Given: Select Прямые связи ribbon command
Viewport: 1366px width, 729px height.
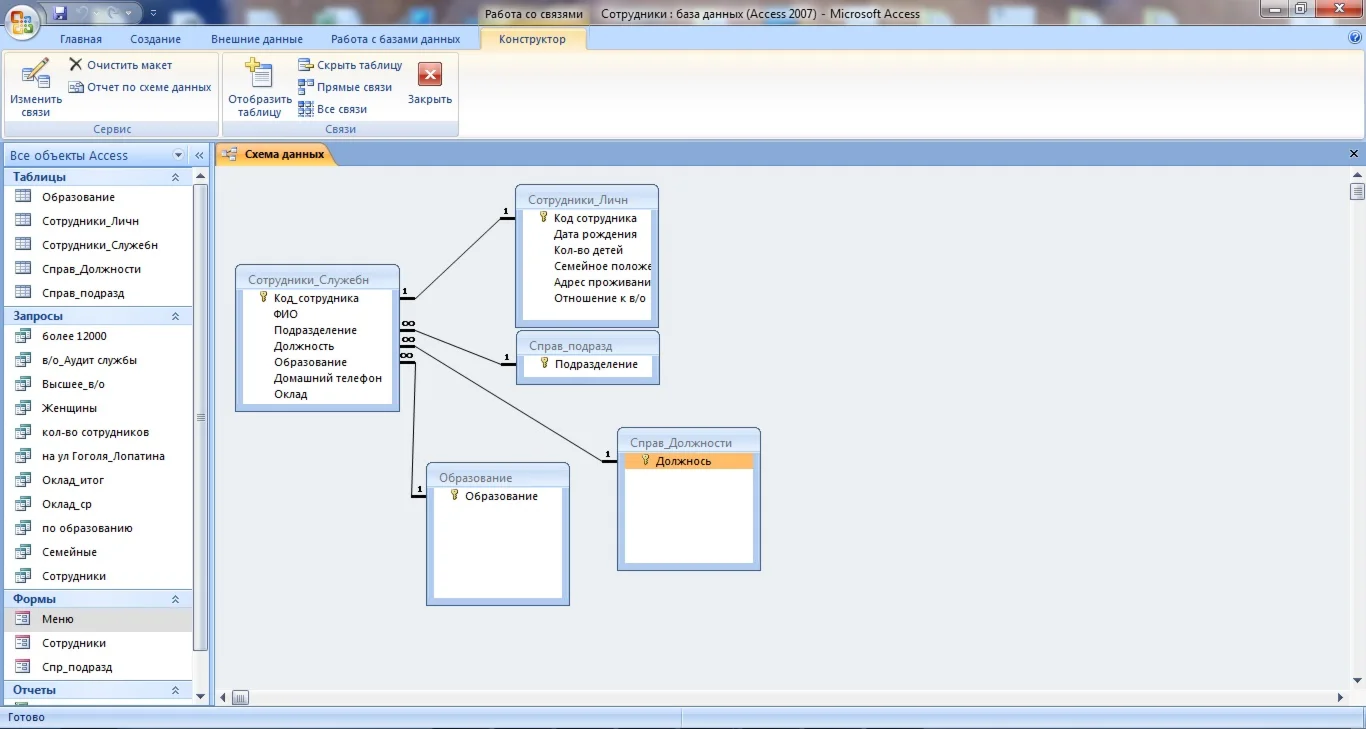Looking at the screenshot, I should click(x=345, y=87).
